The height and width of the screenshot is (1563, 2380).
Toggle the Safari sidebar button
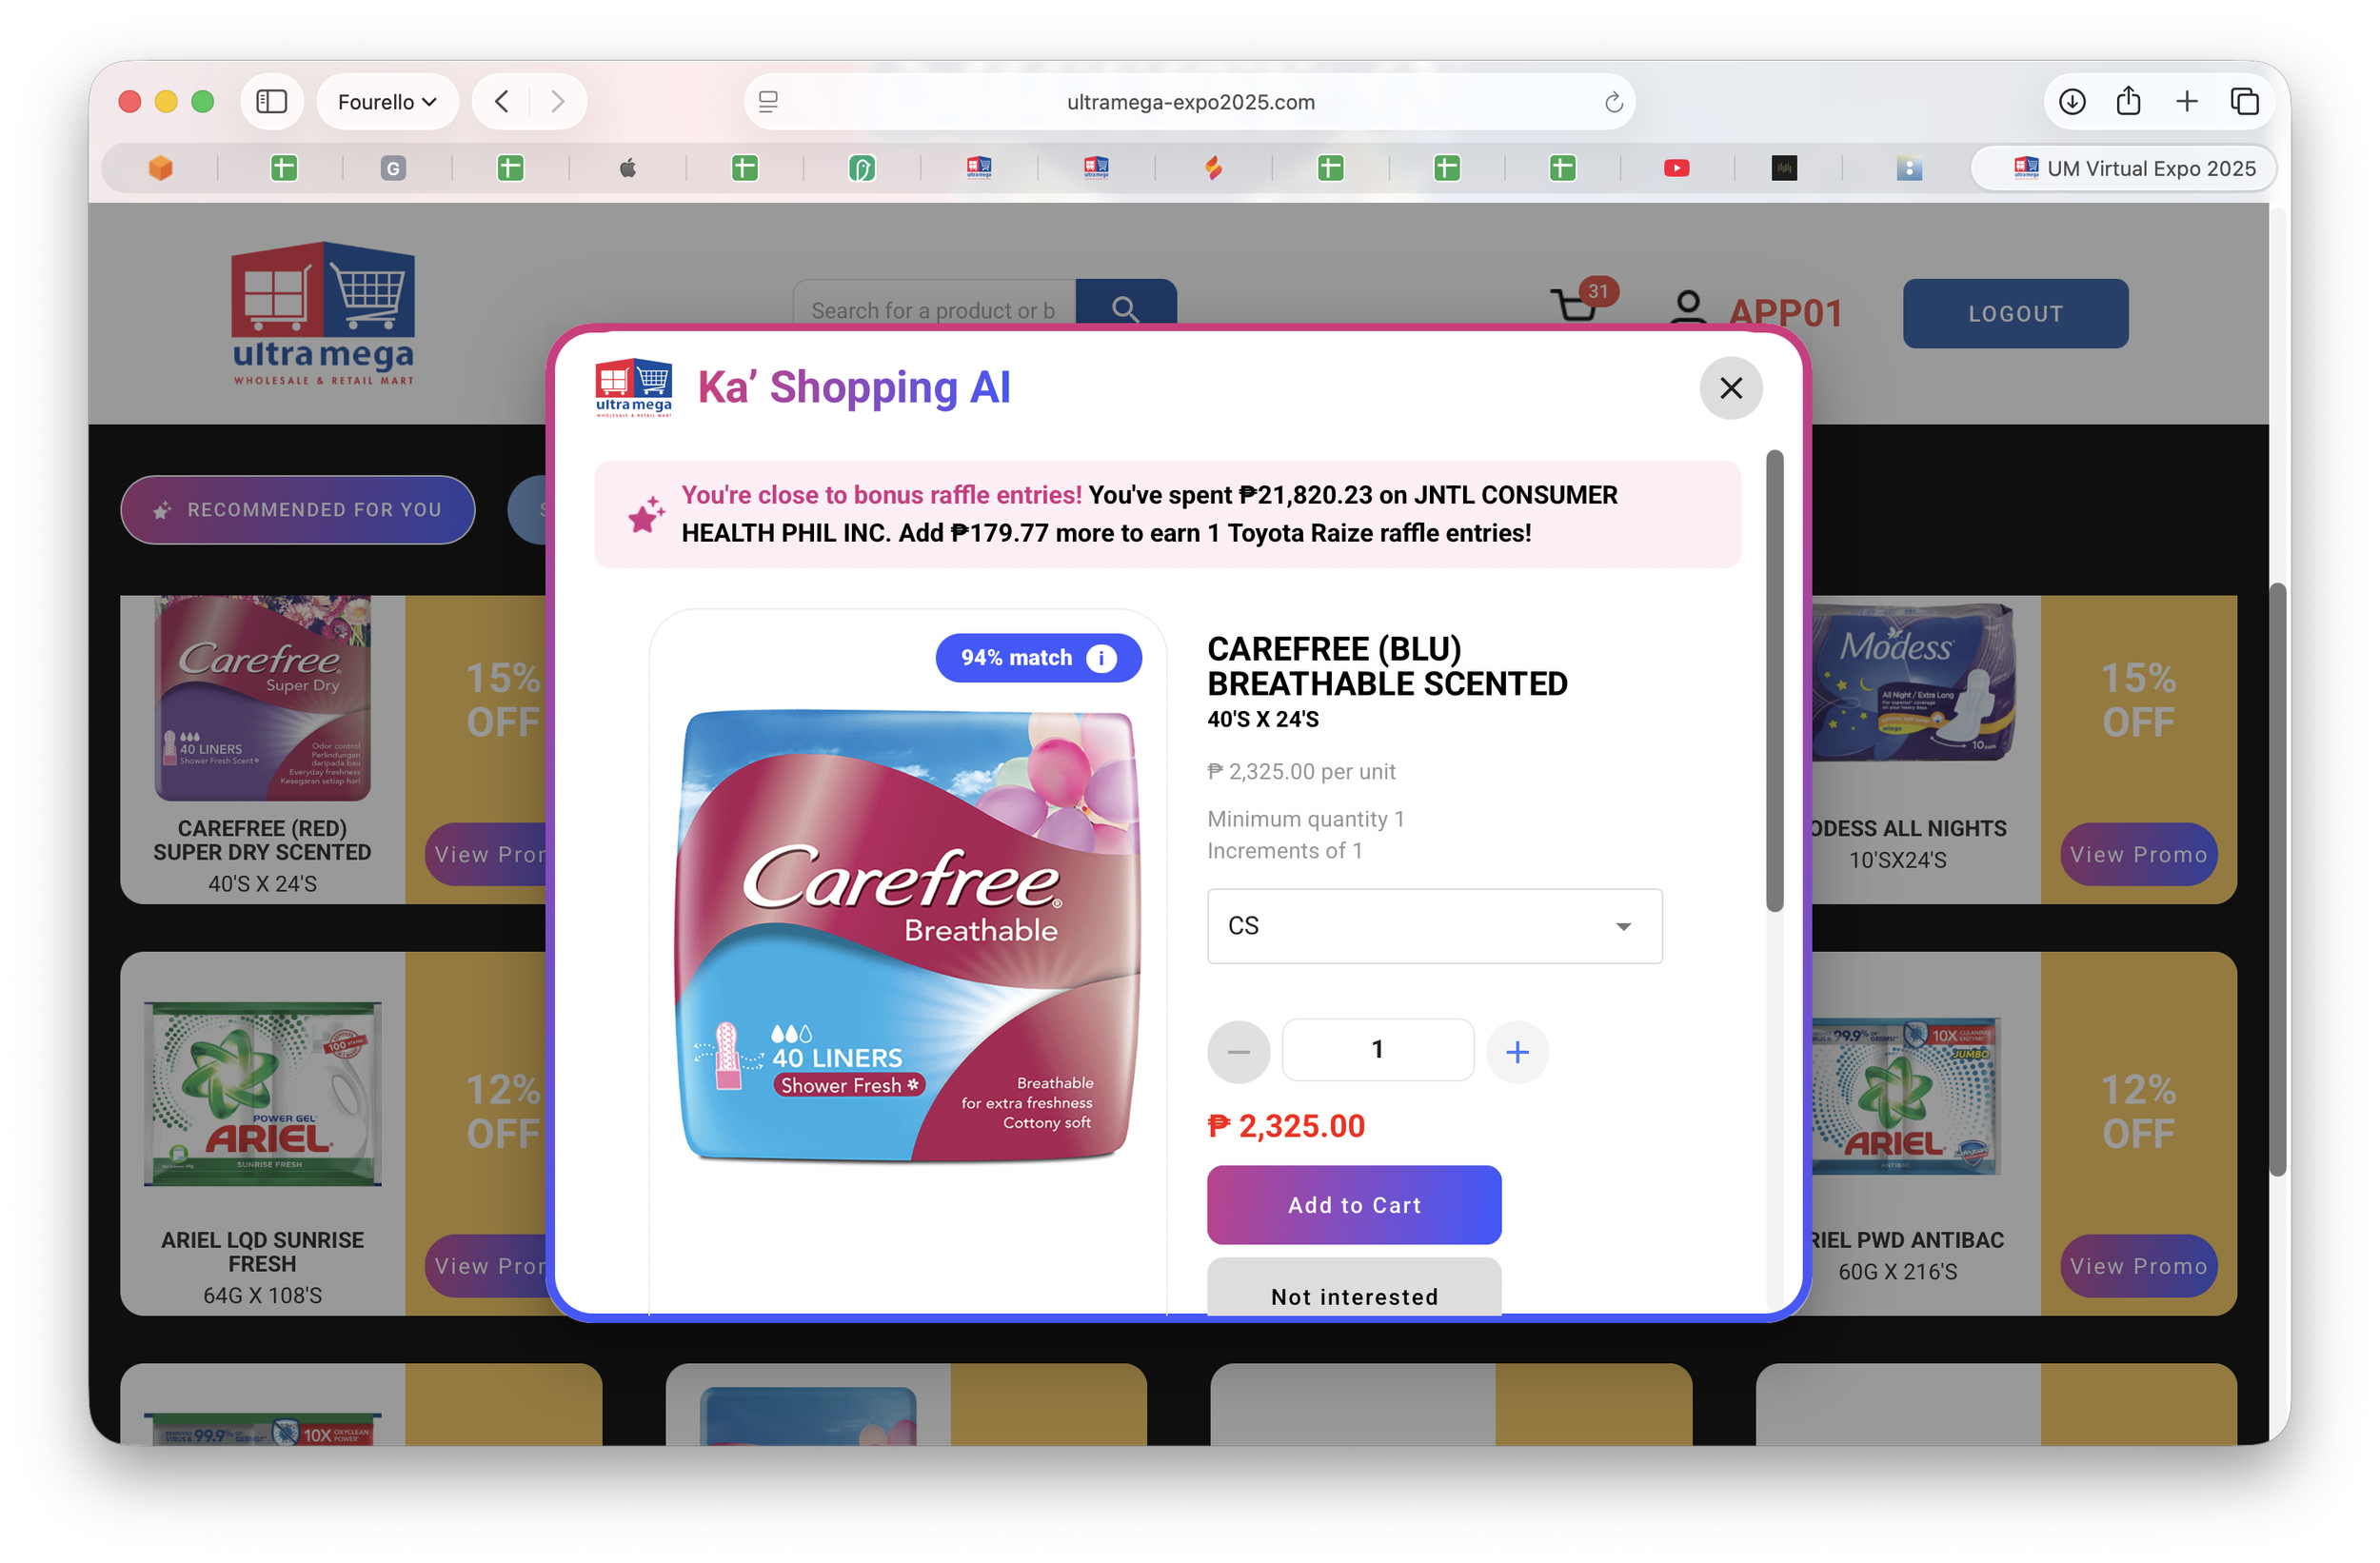coord(271,101)
